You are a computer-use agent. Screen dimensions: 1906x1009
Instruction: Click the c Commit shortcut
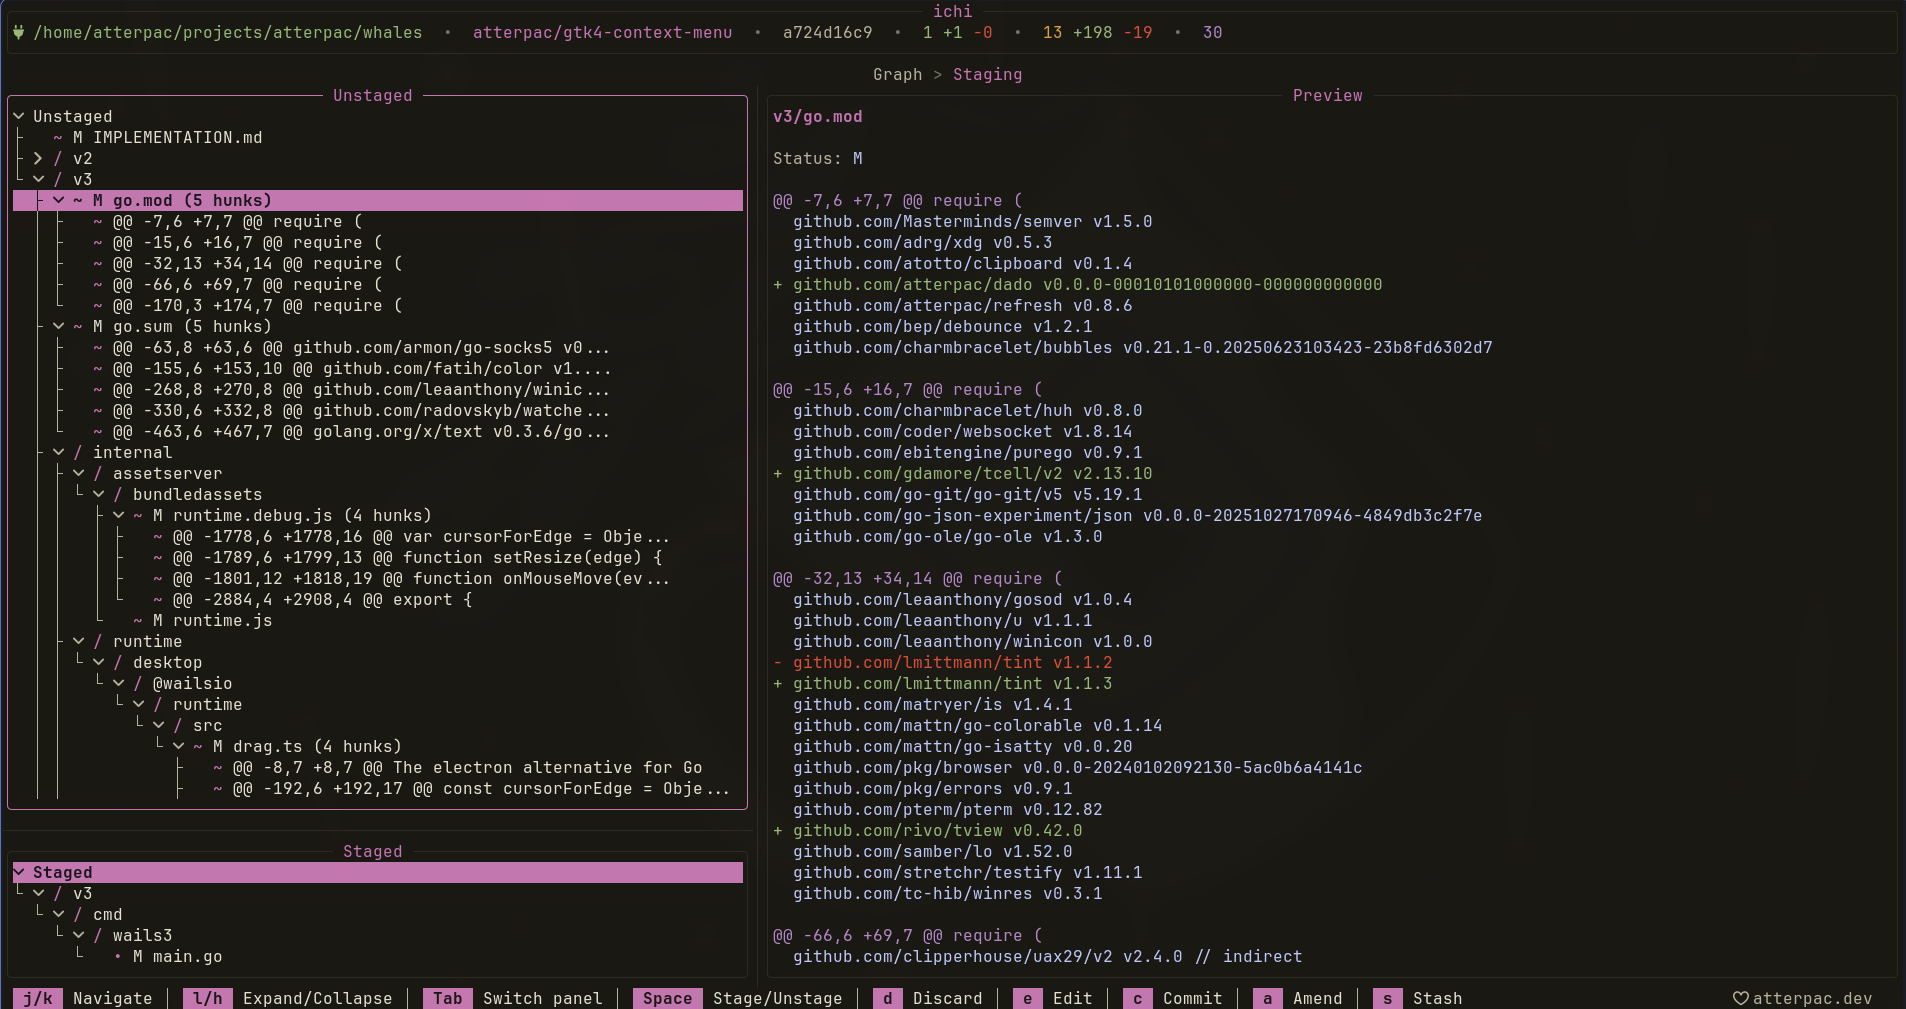pos(1173,998)
